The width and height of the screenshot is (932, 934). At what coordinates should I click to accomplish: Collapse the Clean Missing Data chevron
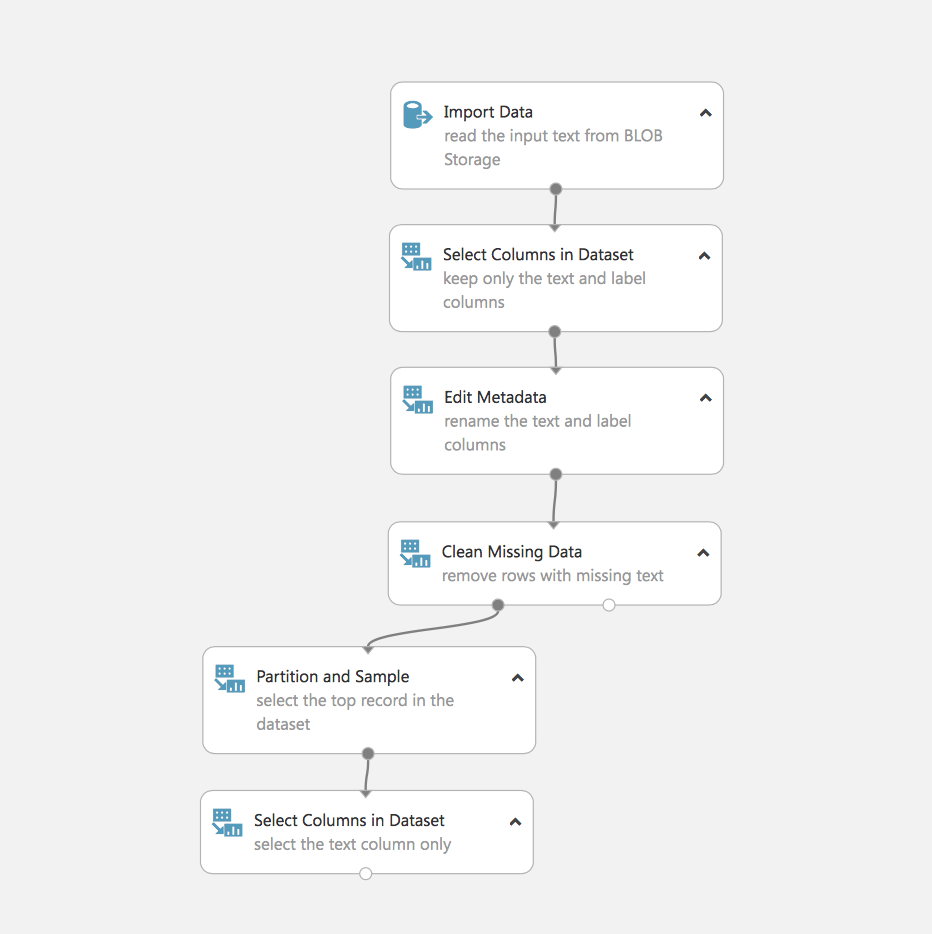703,553
